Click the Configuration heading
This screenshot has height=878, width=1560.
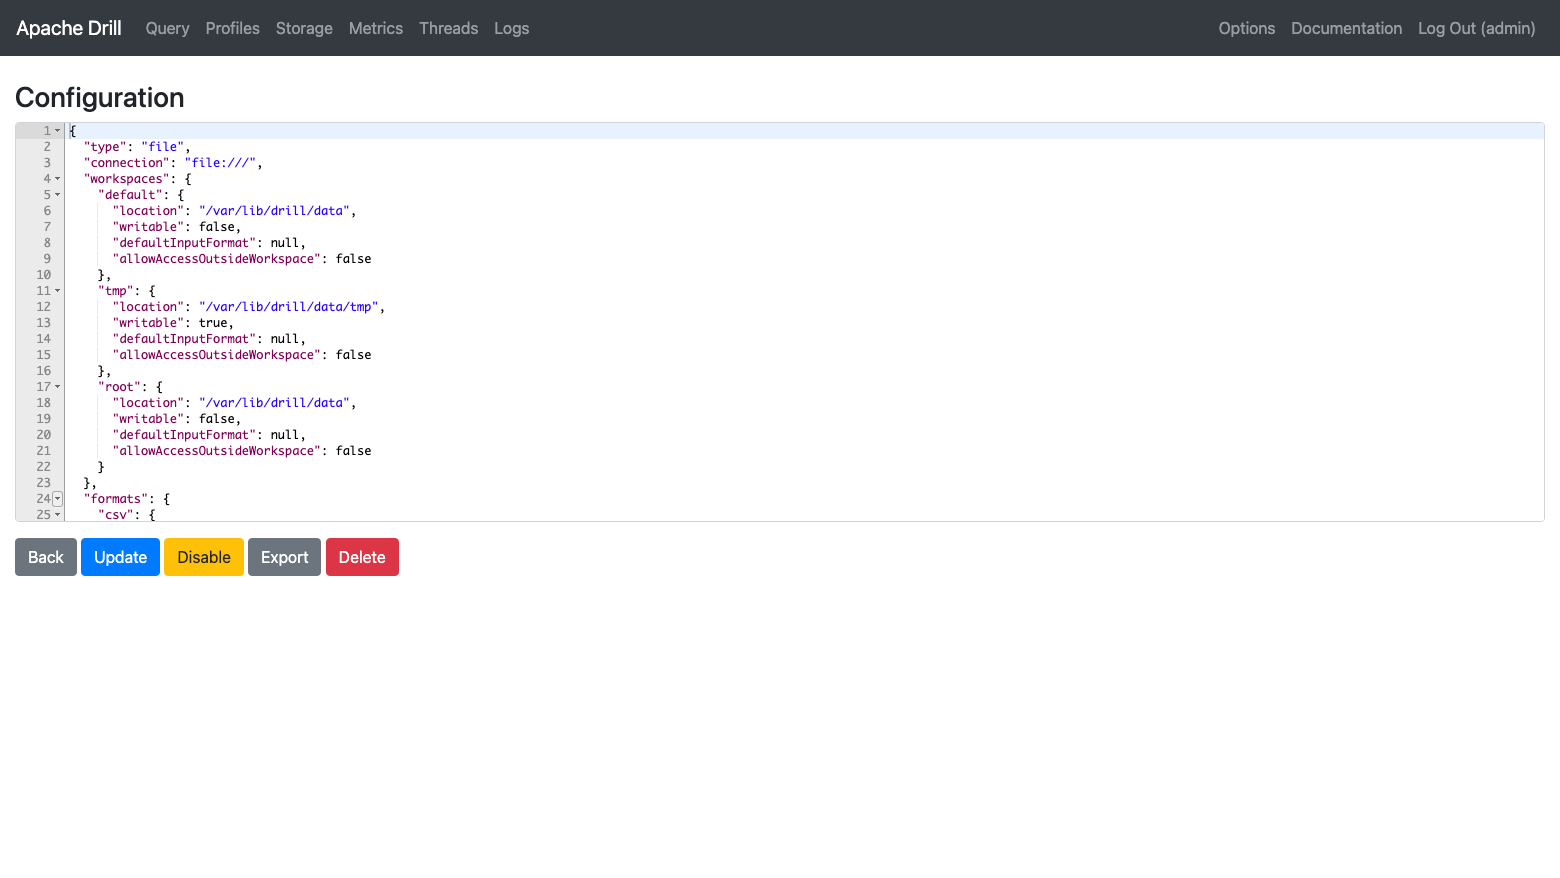point(100,98)
